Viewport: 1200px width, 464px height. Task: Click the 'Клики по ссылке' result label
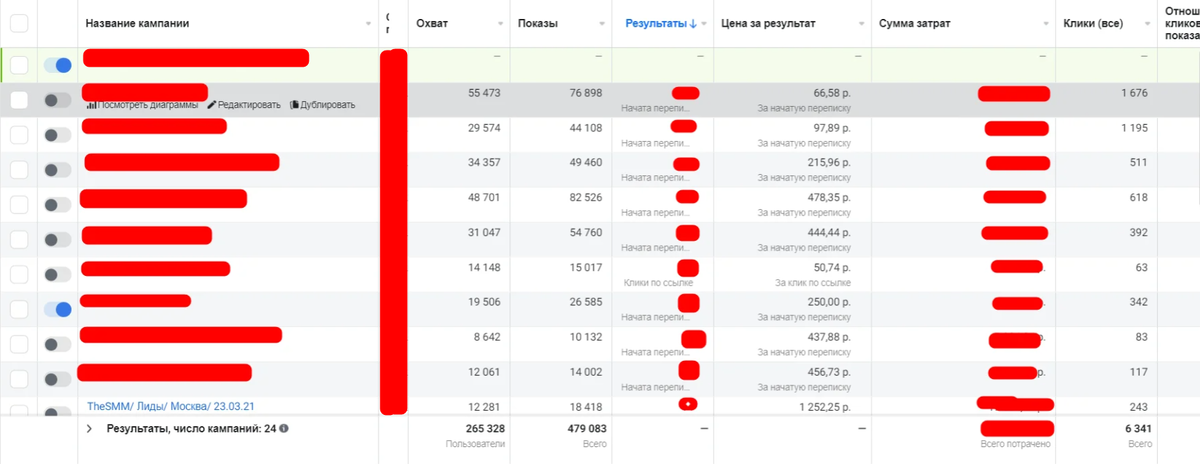(x=656, y=283)
